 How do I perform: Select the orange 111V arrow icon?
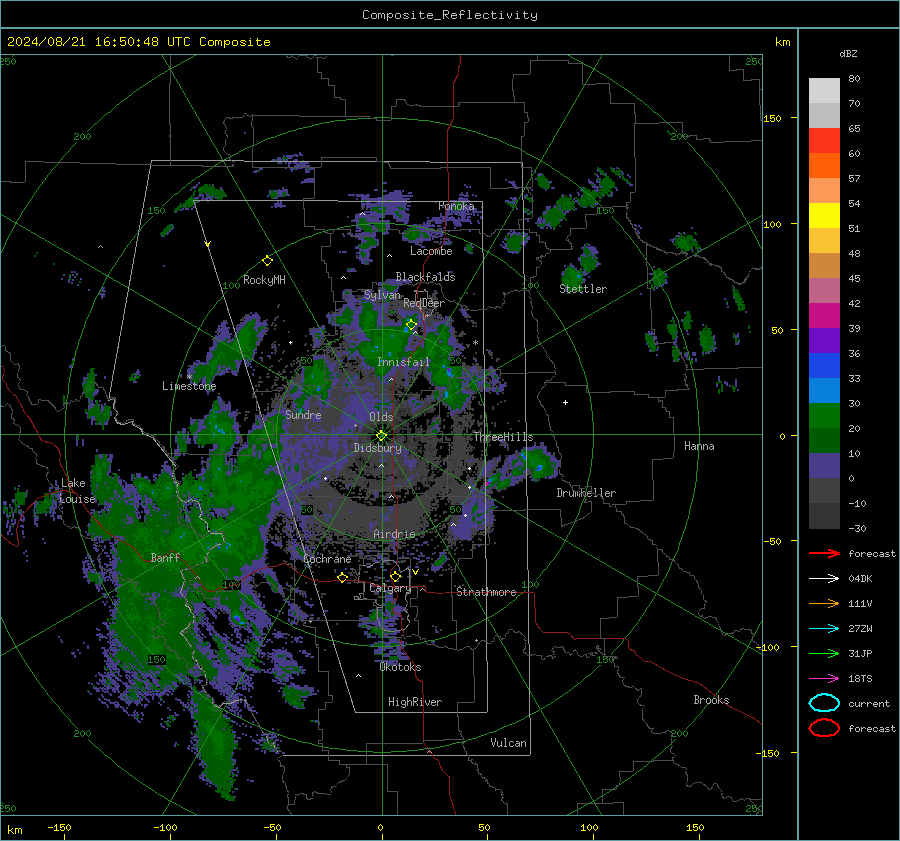click(x=824, y=603)
